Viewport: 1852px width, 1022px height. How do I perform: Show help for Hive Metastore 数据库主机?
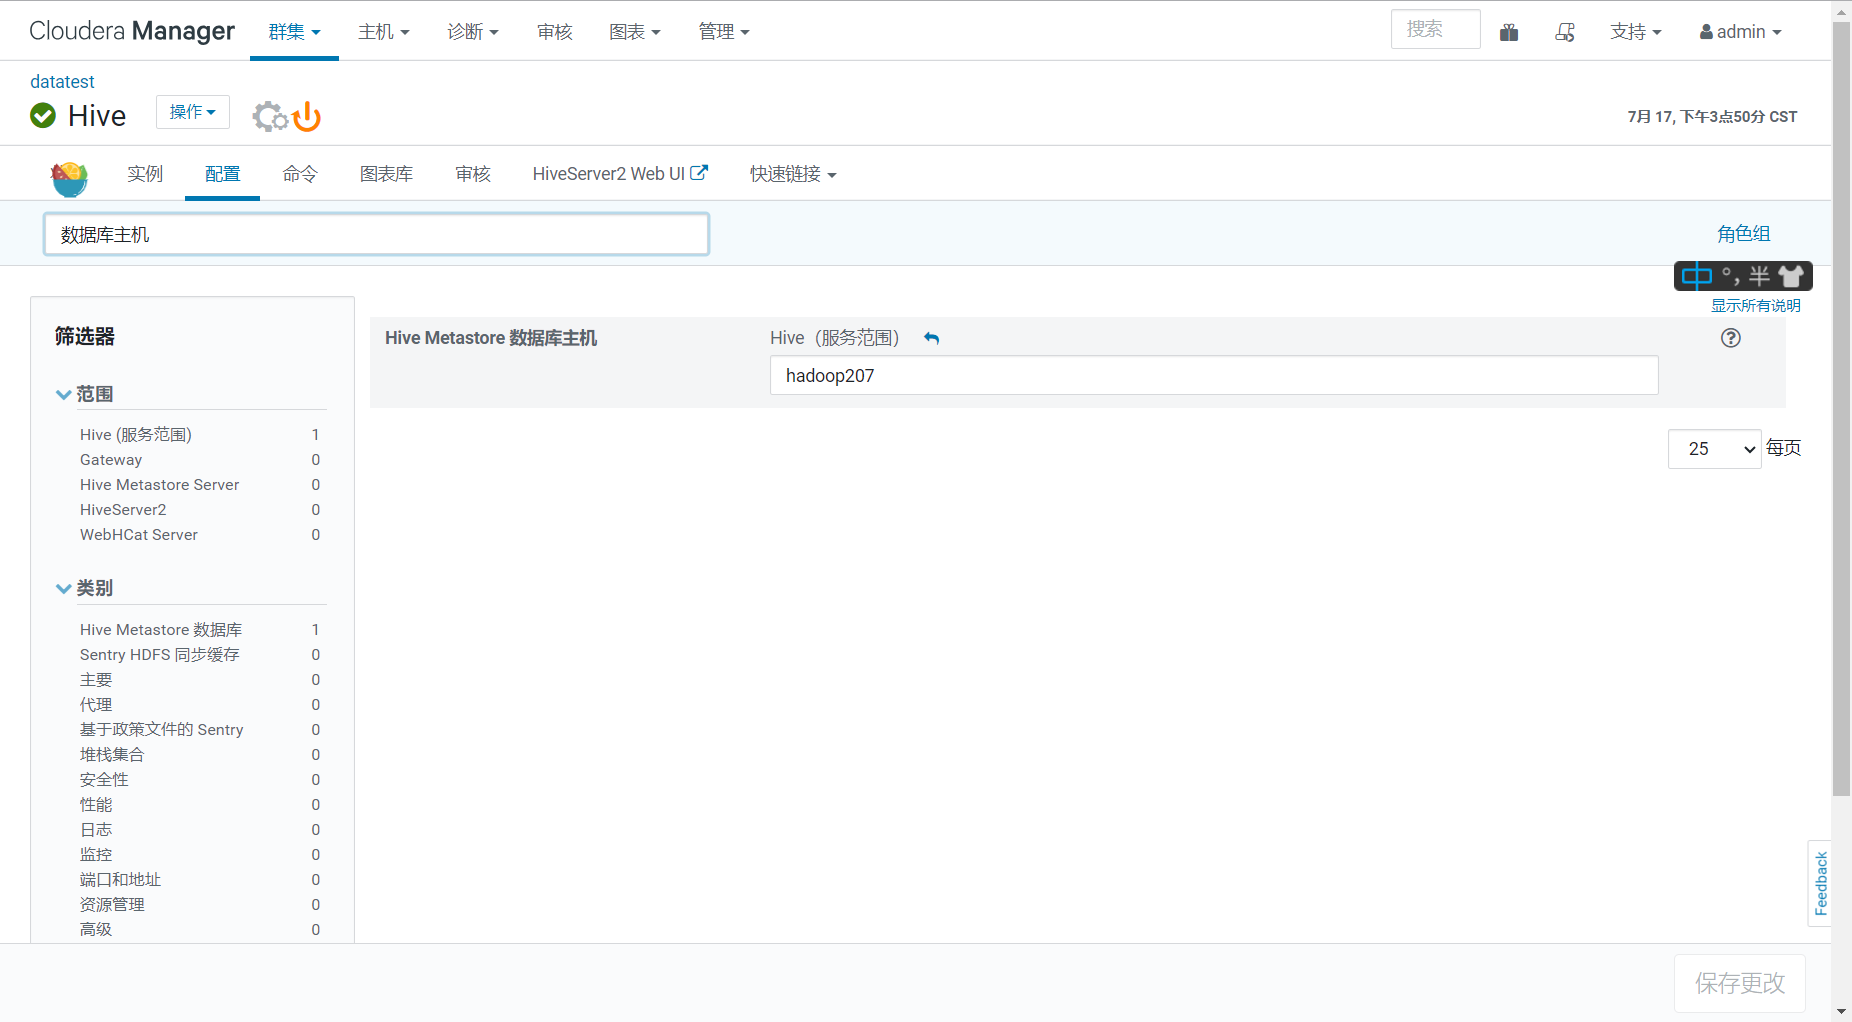[1731, 338]
